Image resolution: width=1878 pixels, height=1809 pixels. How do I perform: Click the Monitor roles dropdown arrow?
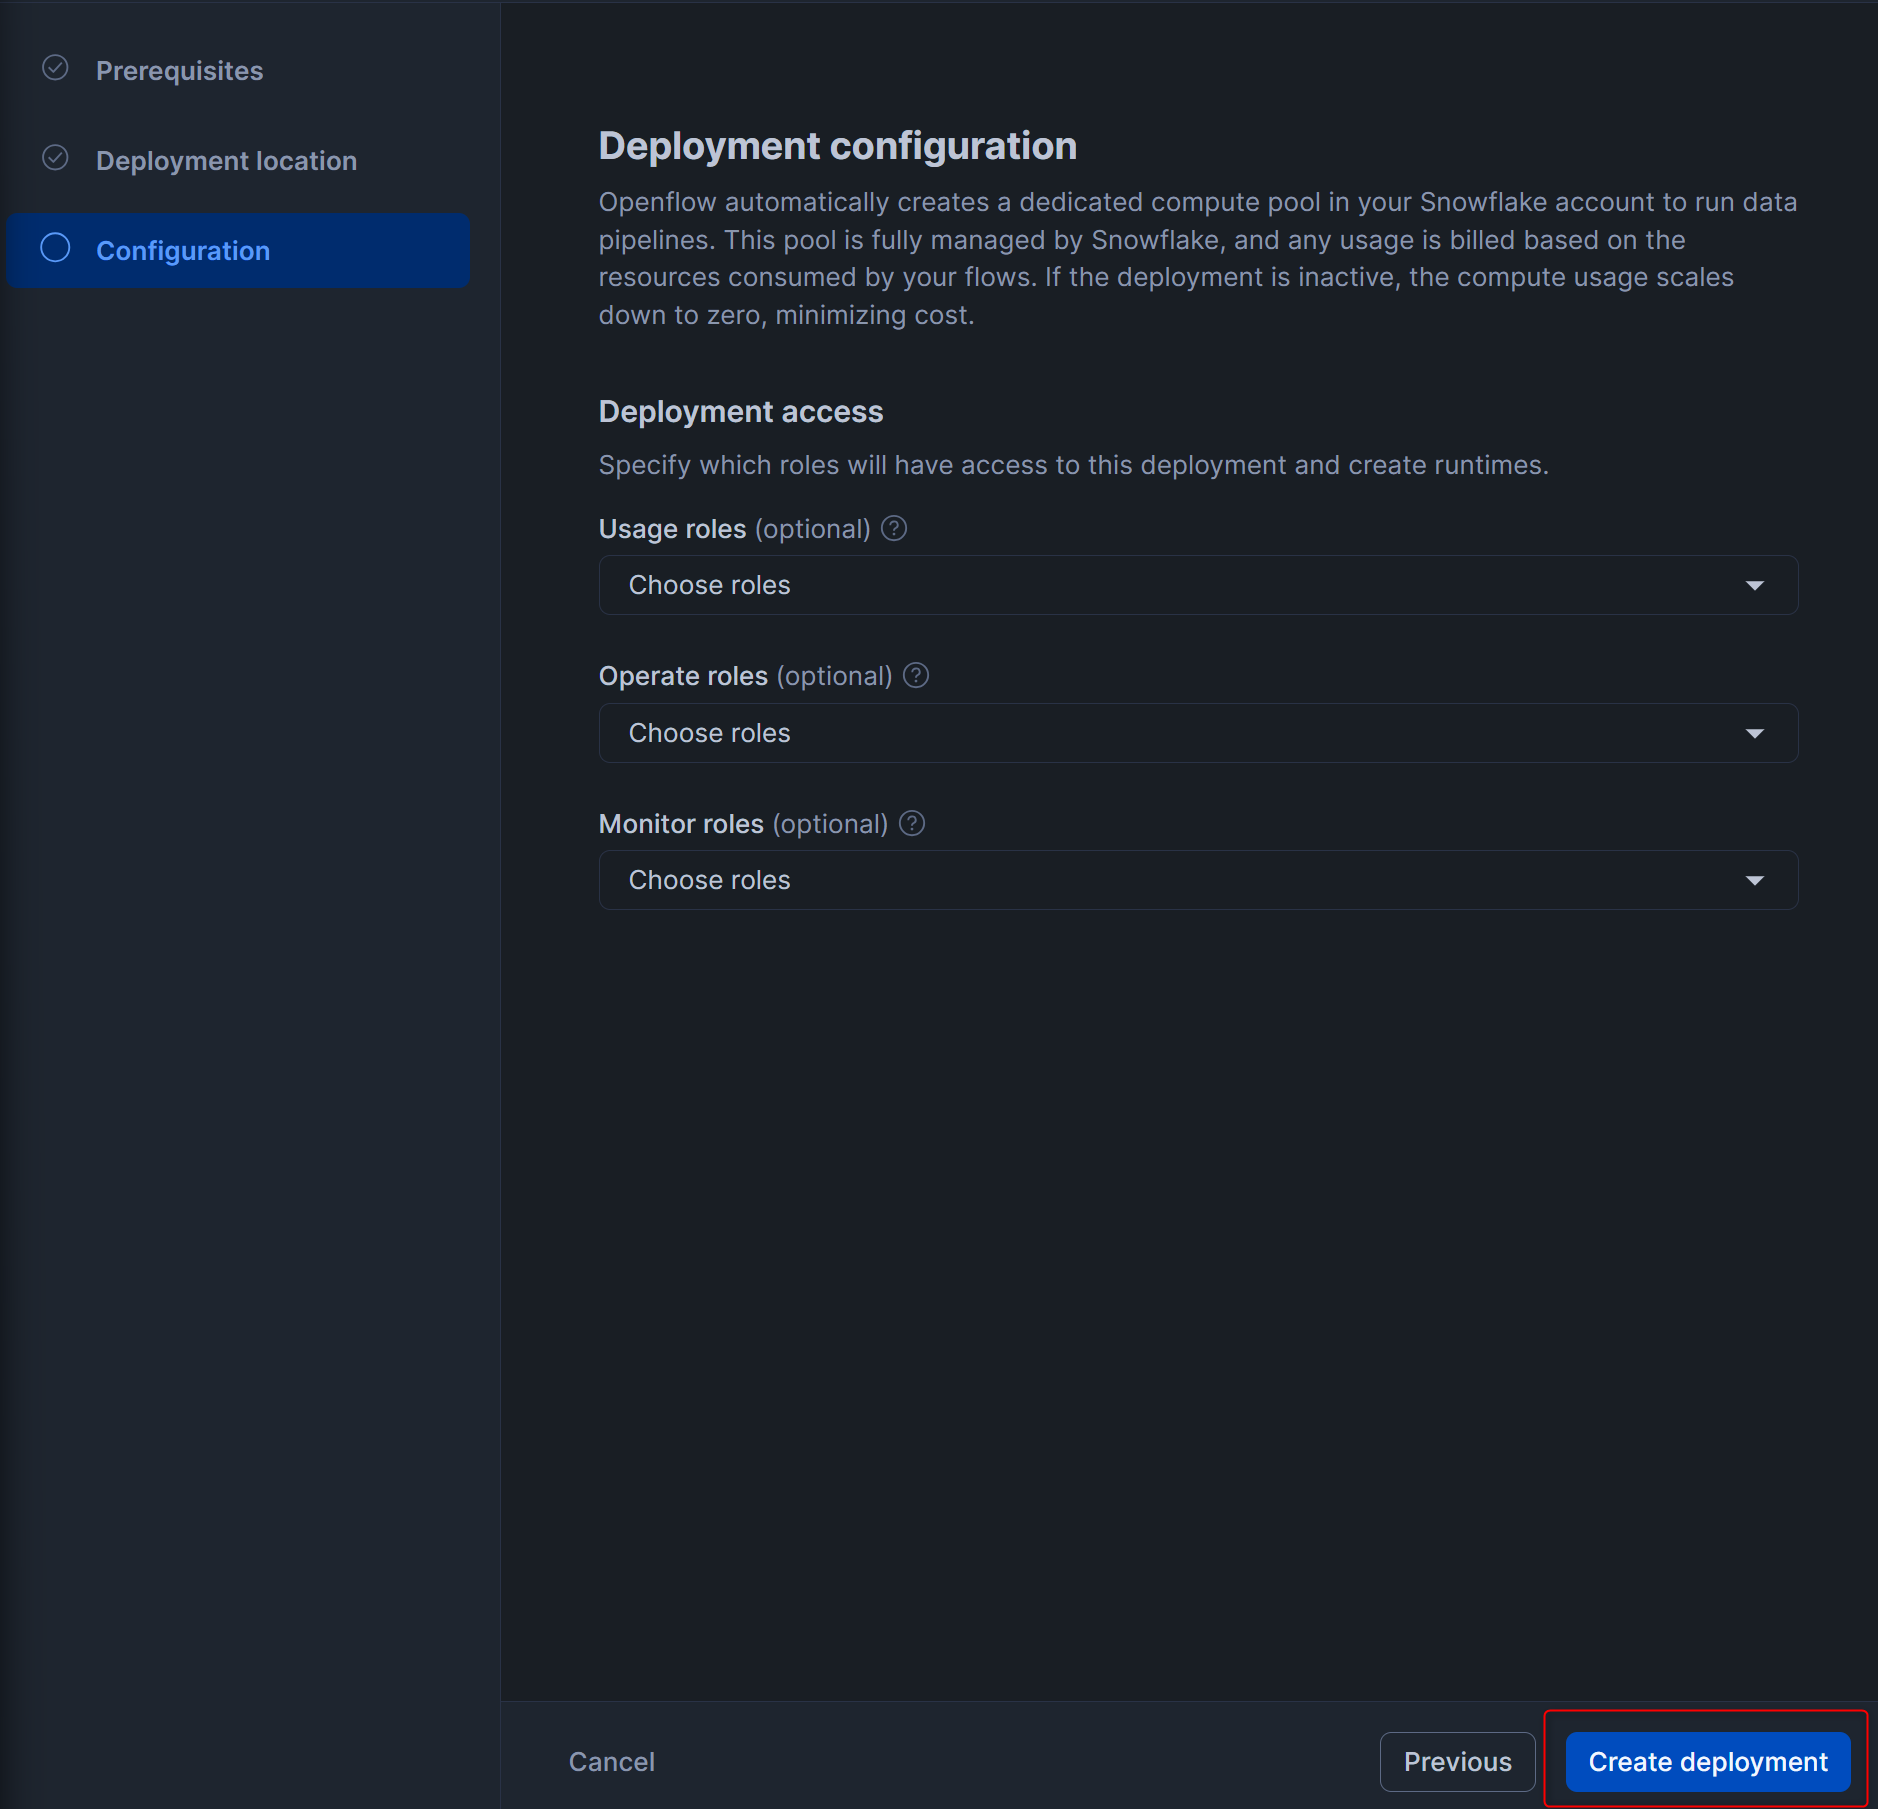click(x=1754, y=881)
